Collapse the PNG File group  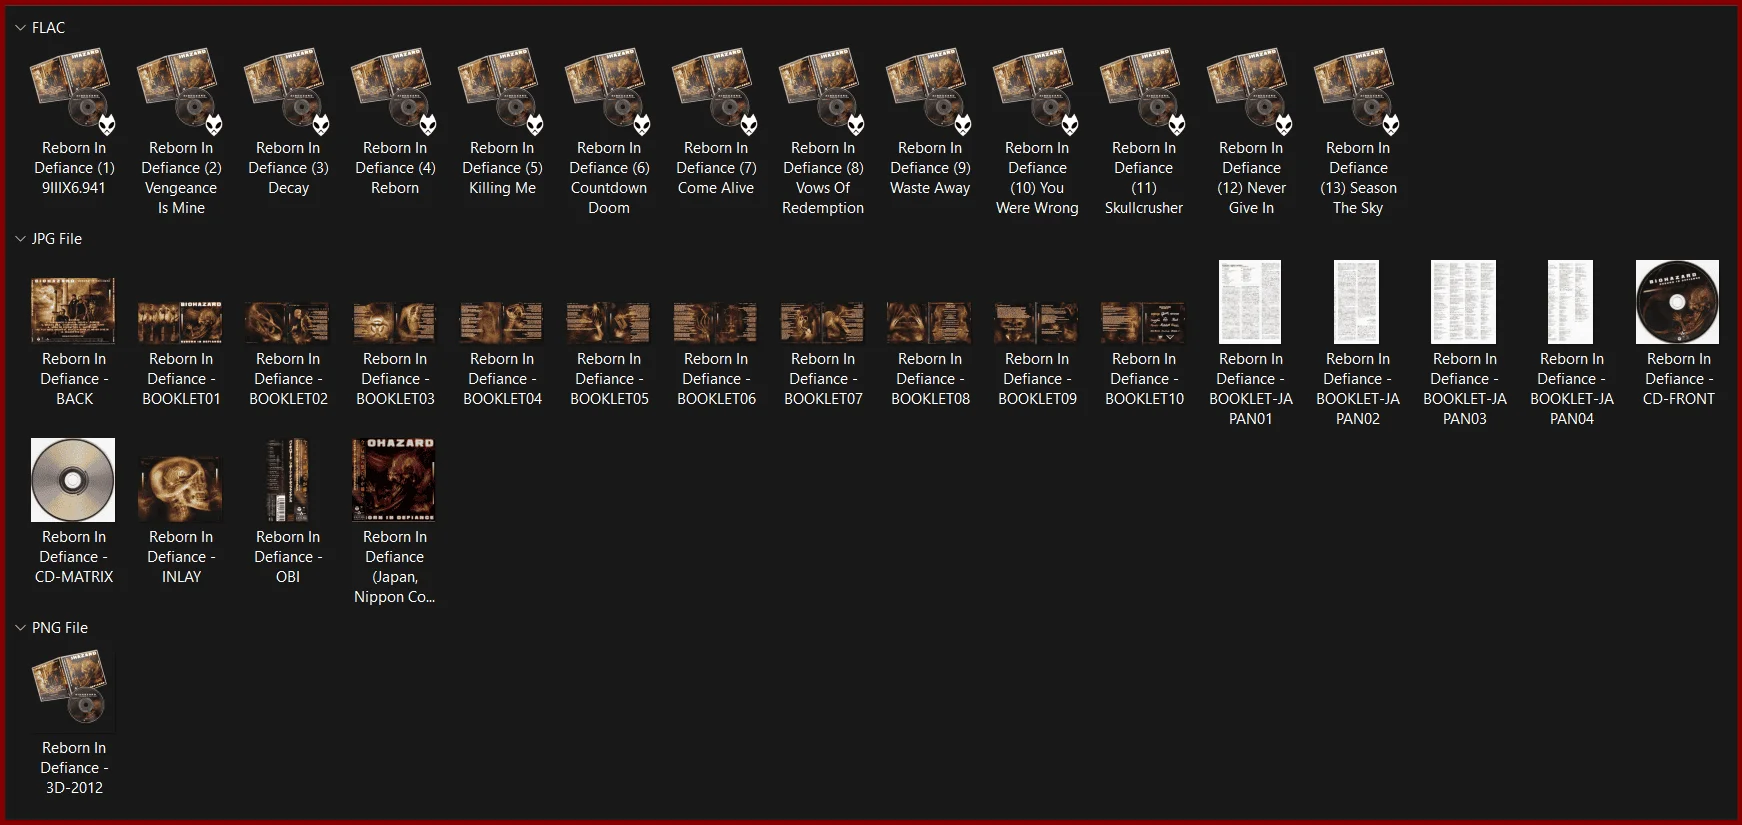click(x=20, y=628)
